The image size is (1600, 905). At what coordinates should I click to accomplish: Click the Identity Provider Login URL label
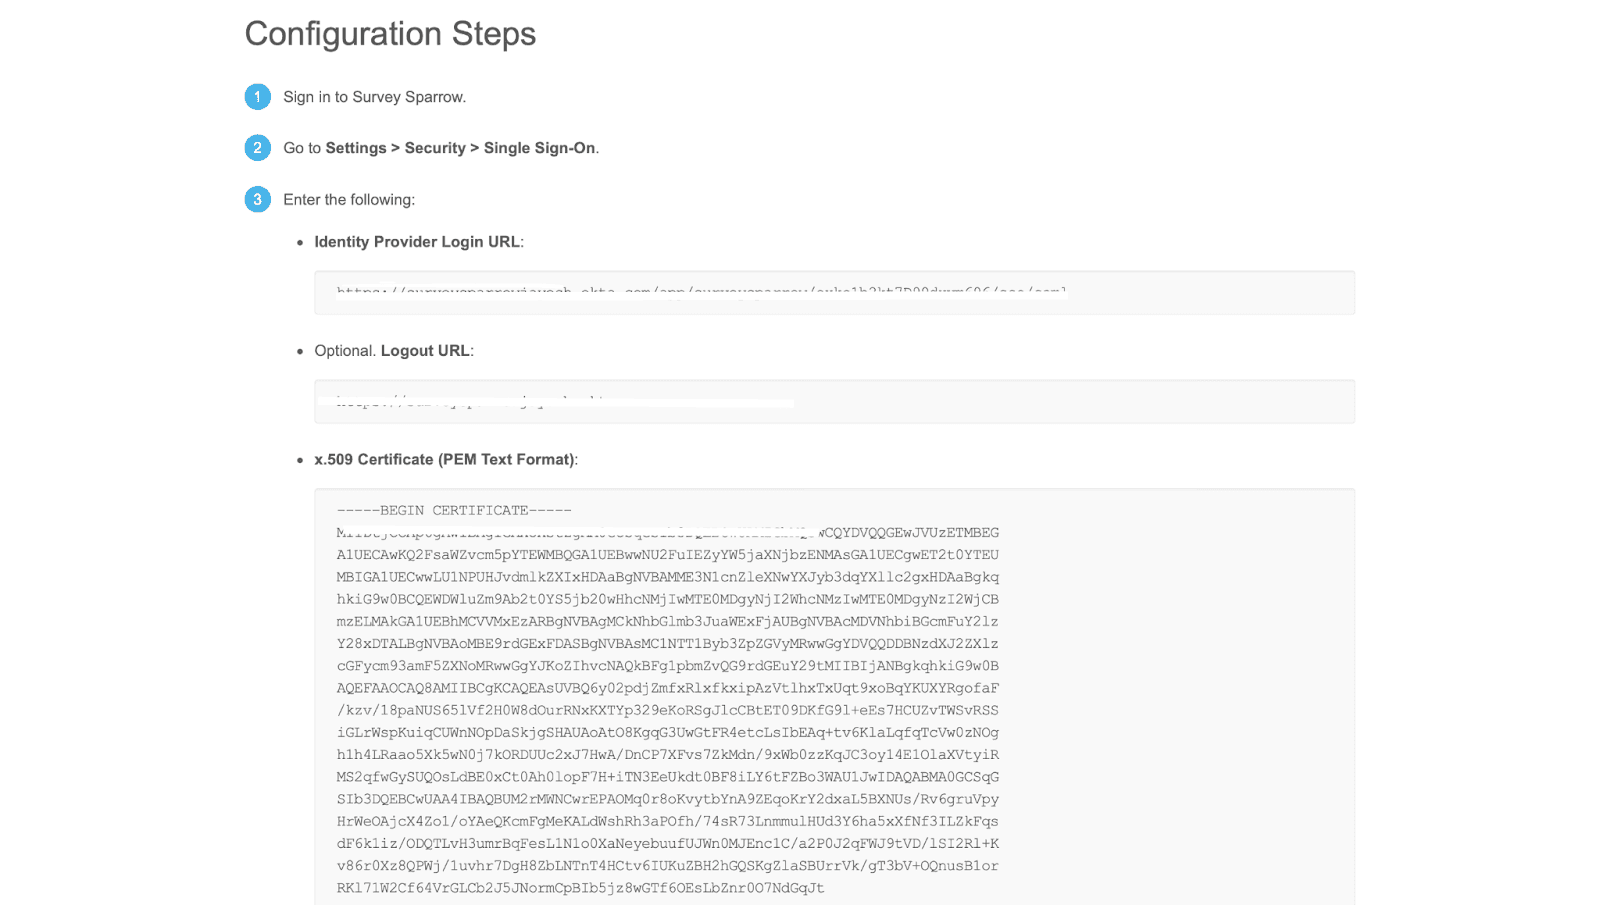tap(417, 242)
